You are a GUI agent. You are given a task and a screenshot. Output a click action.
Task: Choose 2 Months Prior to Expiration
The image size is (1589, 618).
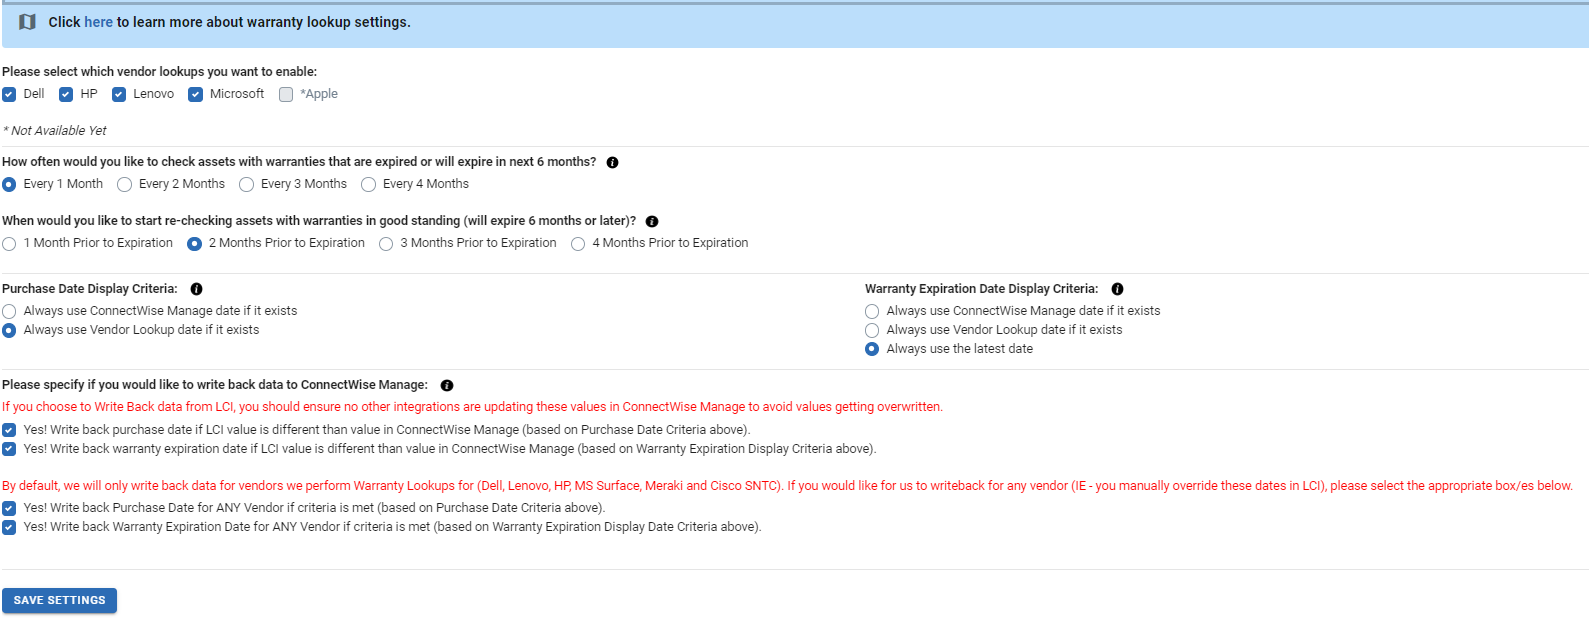(x=194, y=243)
